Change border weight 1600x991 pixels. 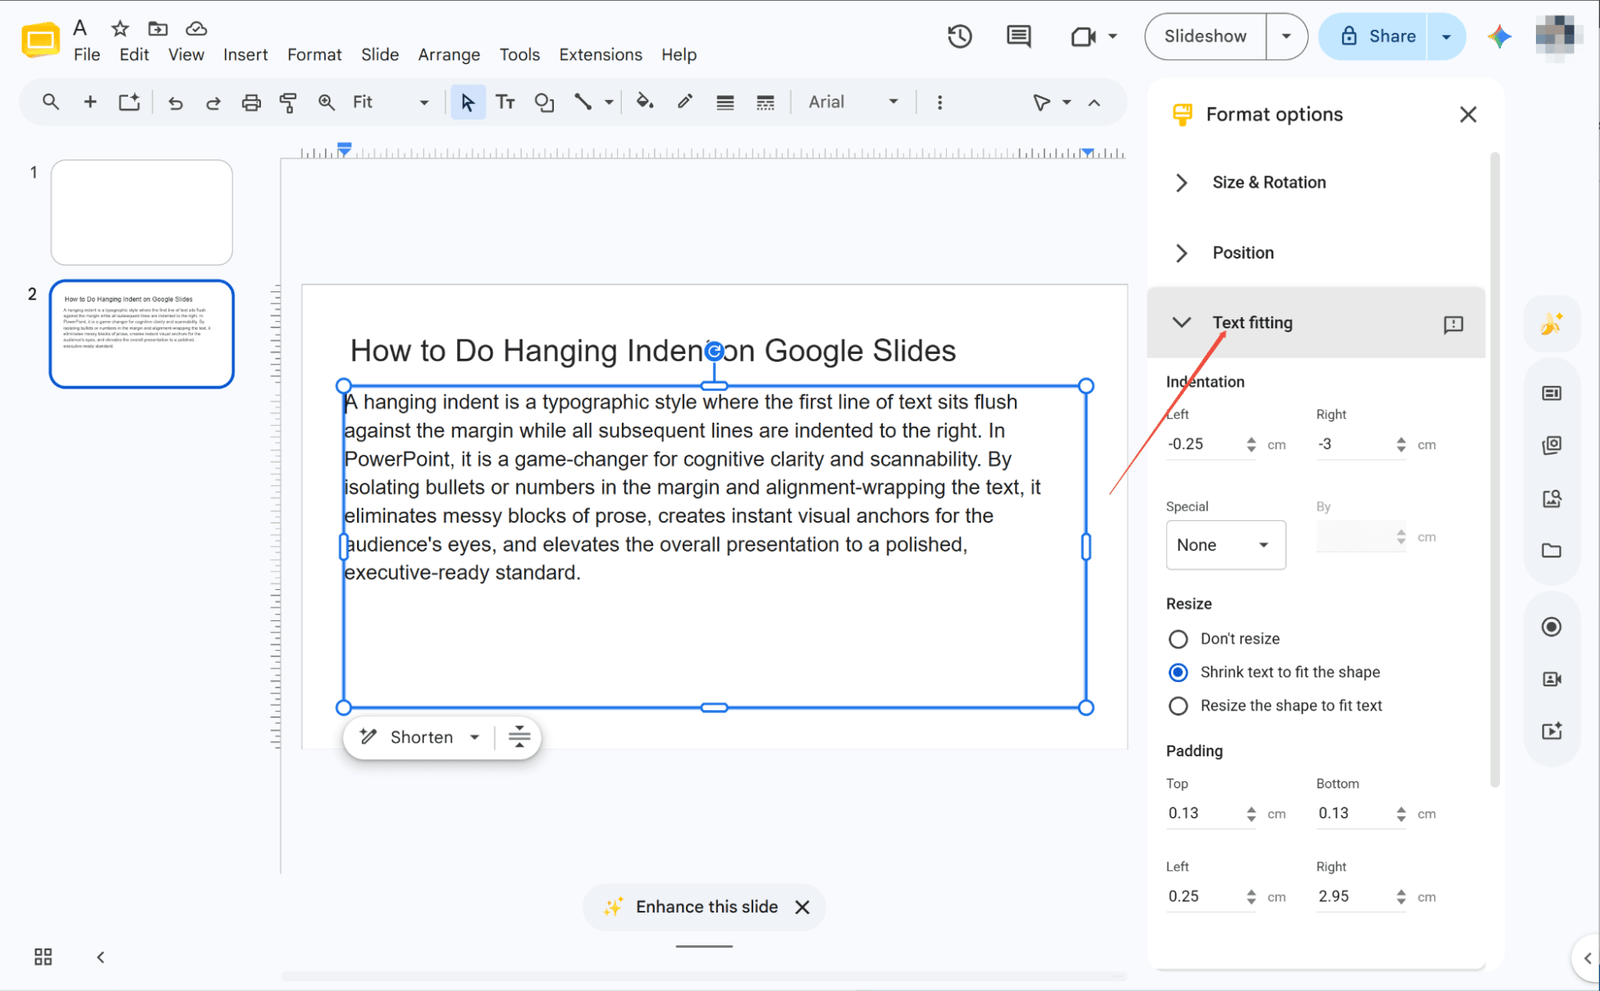pos(725,102)
